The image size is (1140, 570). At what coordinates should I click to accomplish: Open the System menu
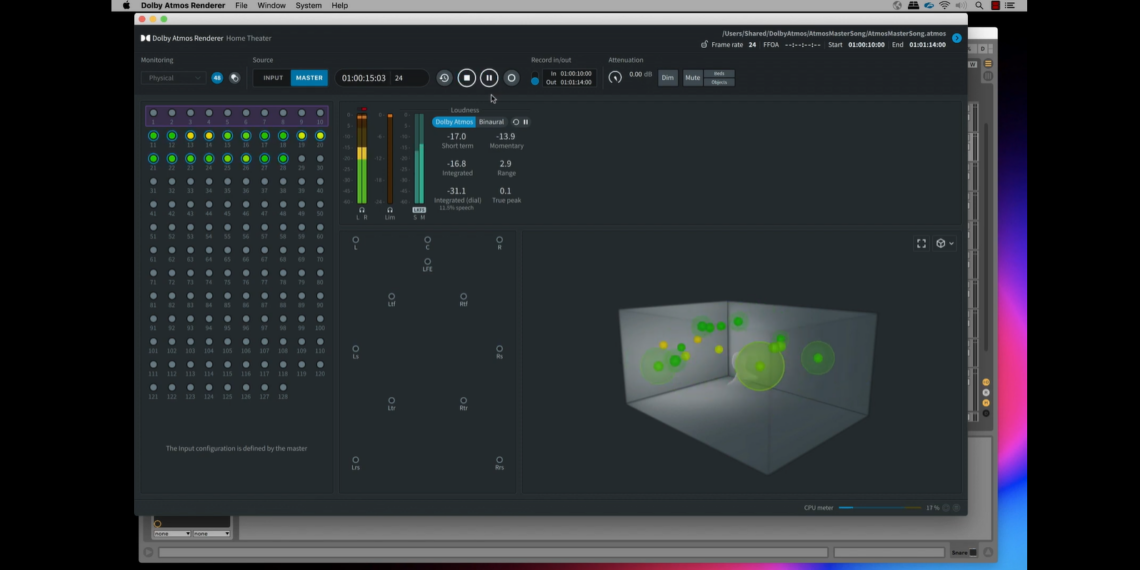click(x=308, y=5)
